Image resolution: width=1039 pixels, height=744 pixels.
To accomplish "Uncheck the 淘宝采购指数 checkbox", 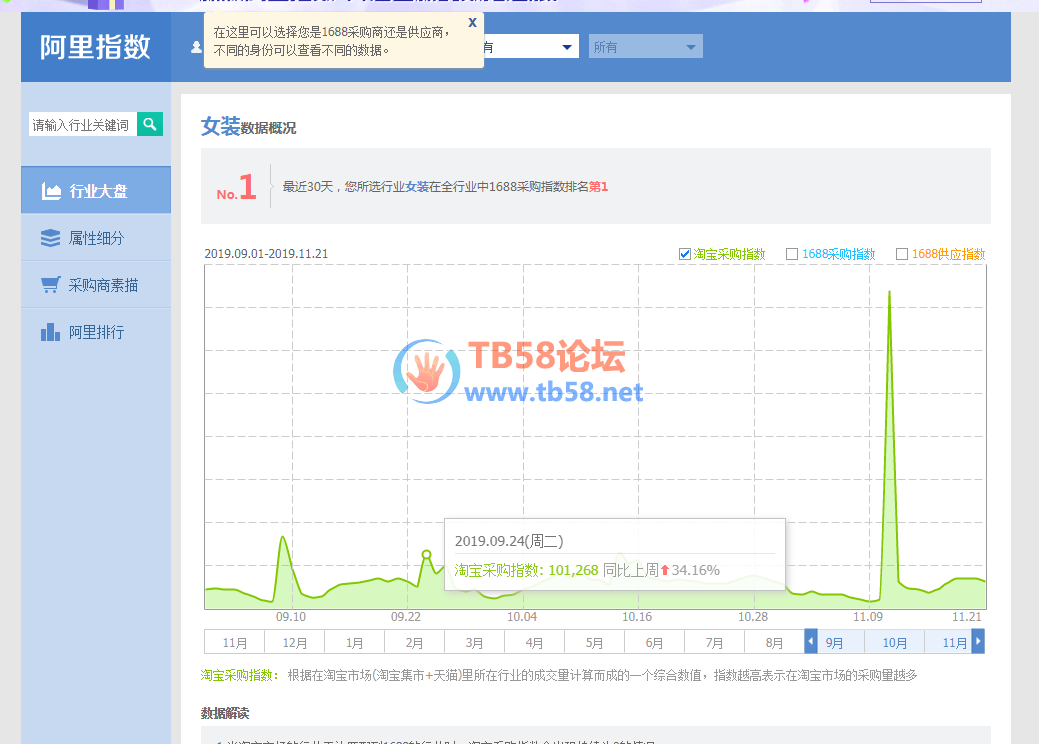I will 684,254.
